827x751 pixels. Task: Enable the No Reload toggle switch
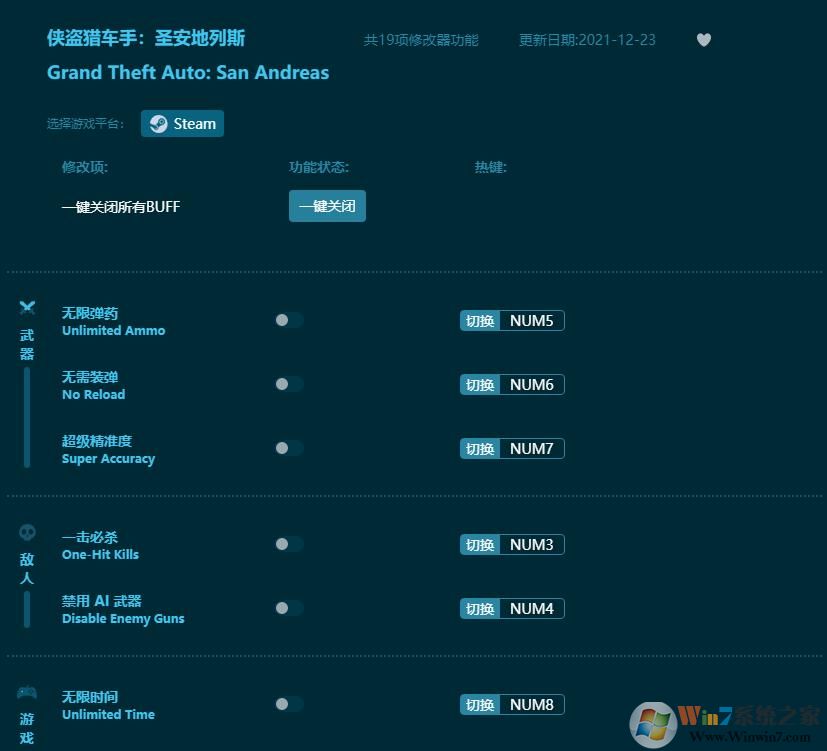coord(289,384)
